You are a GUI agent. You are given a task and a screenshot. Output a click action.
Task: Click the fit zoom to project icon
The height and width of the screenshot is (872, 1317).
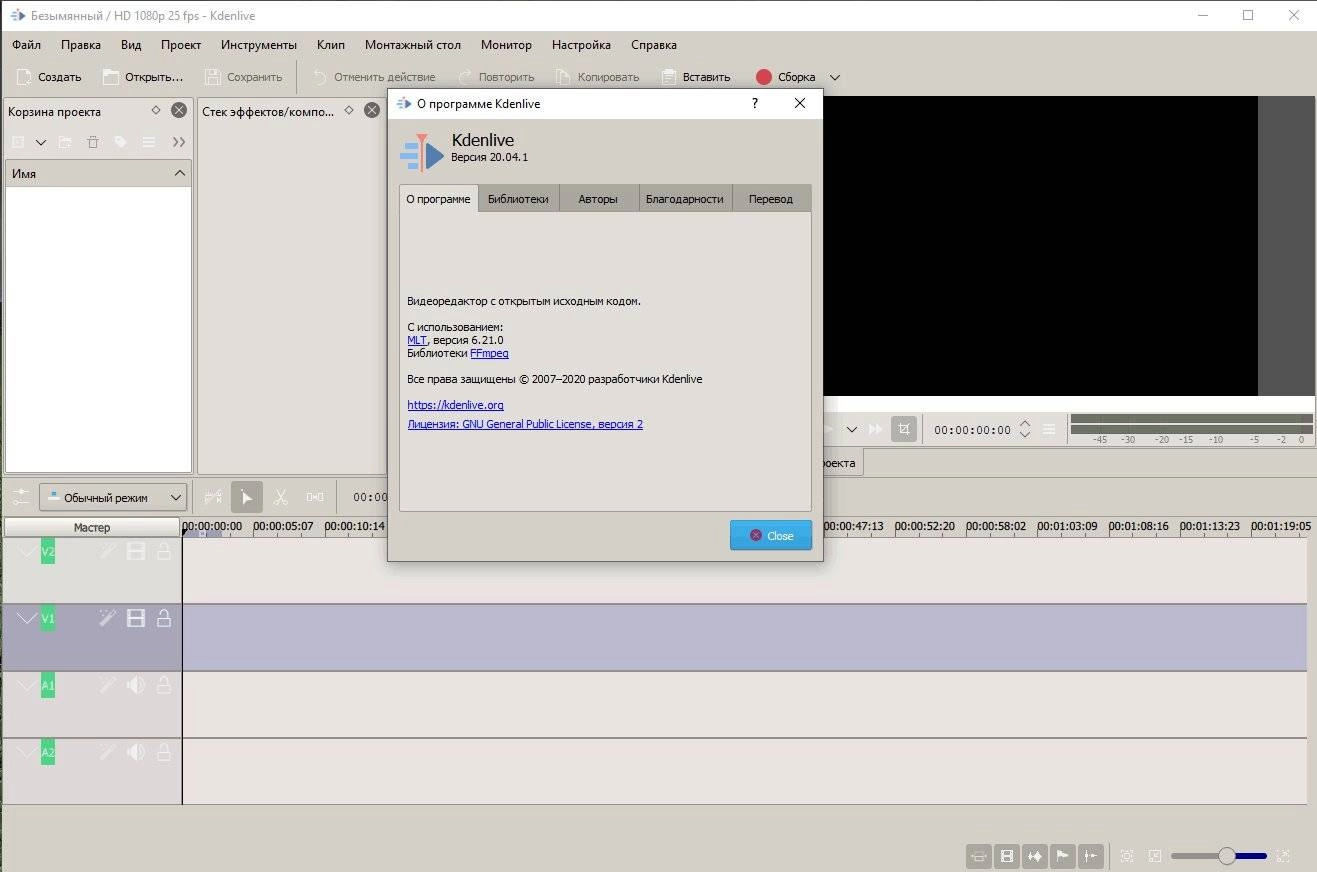pyautogui.click(x=1128, y=856)
